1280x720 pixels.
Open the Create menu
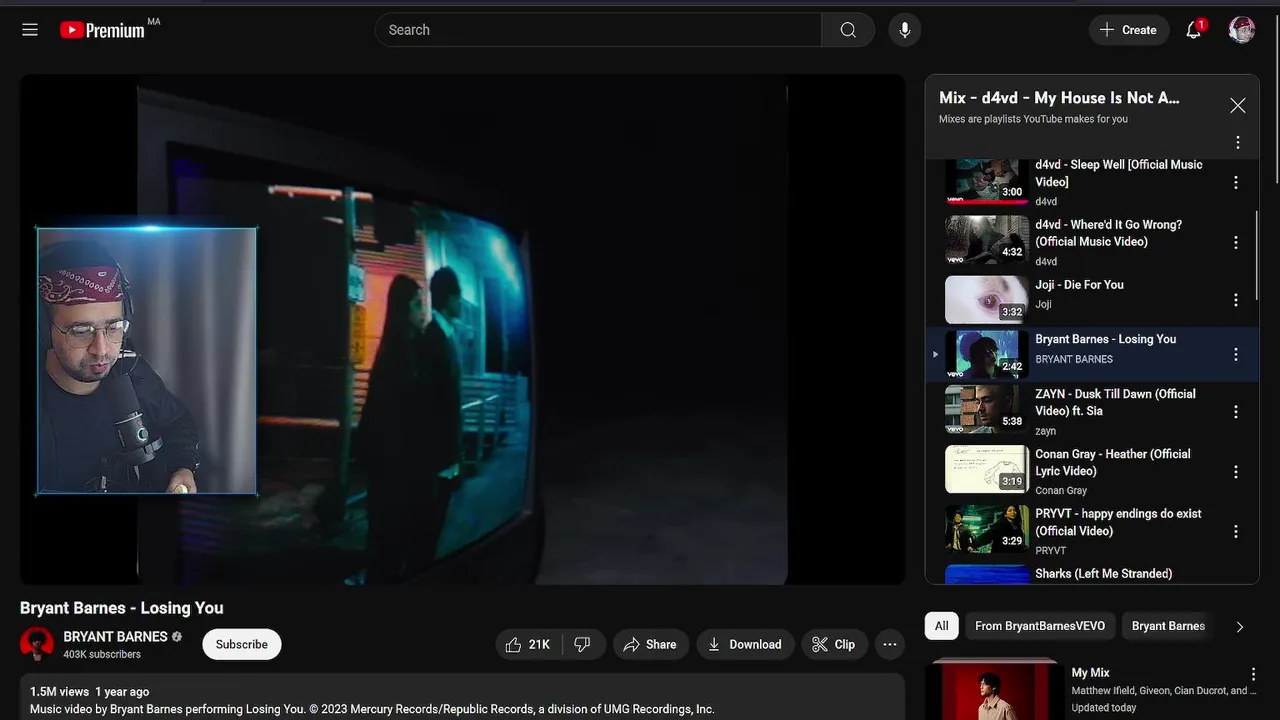point(1129,30)
